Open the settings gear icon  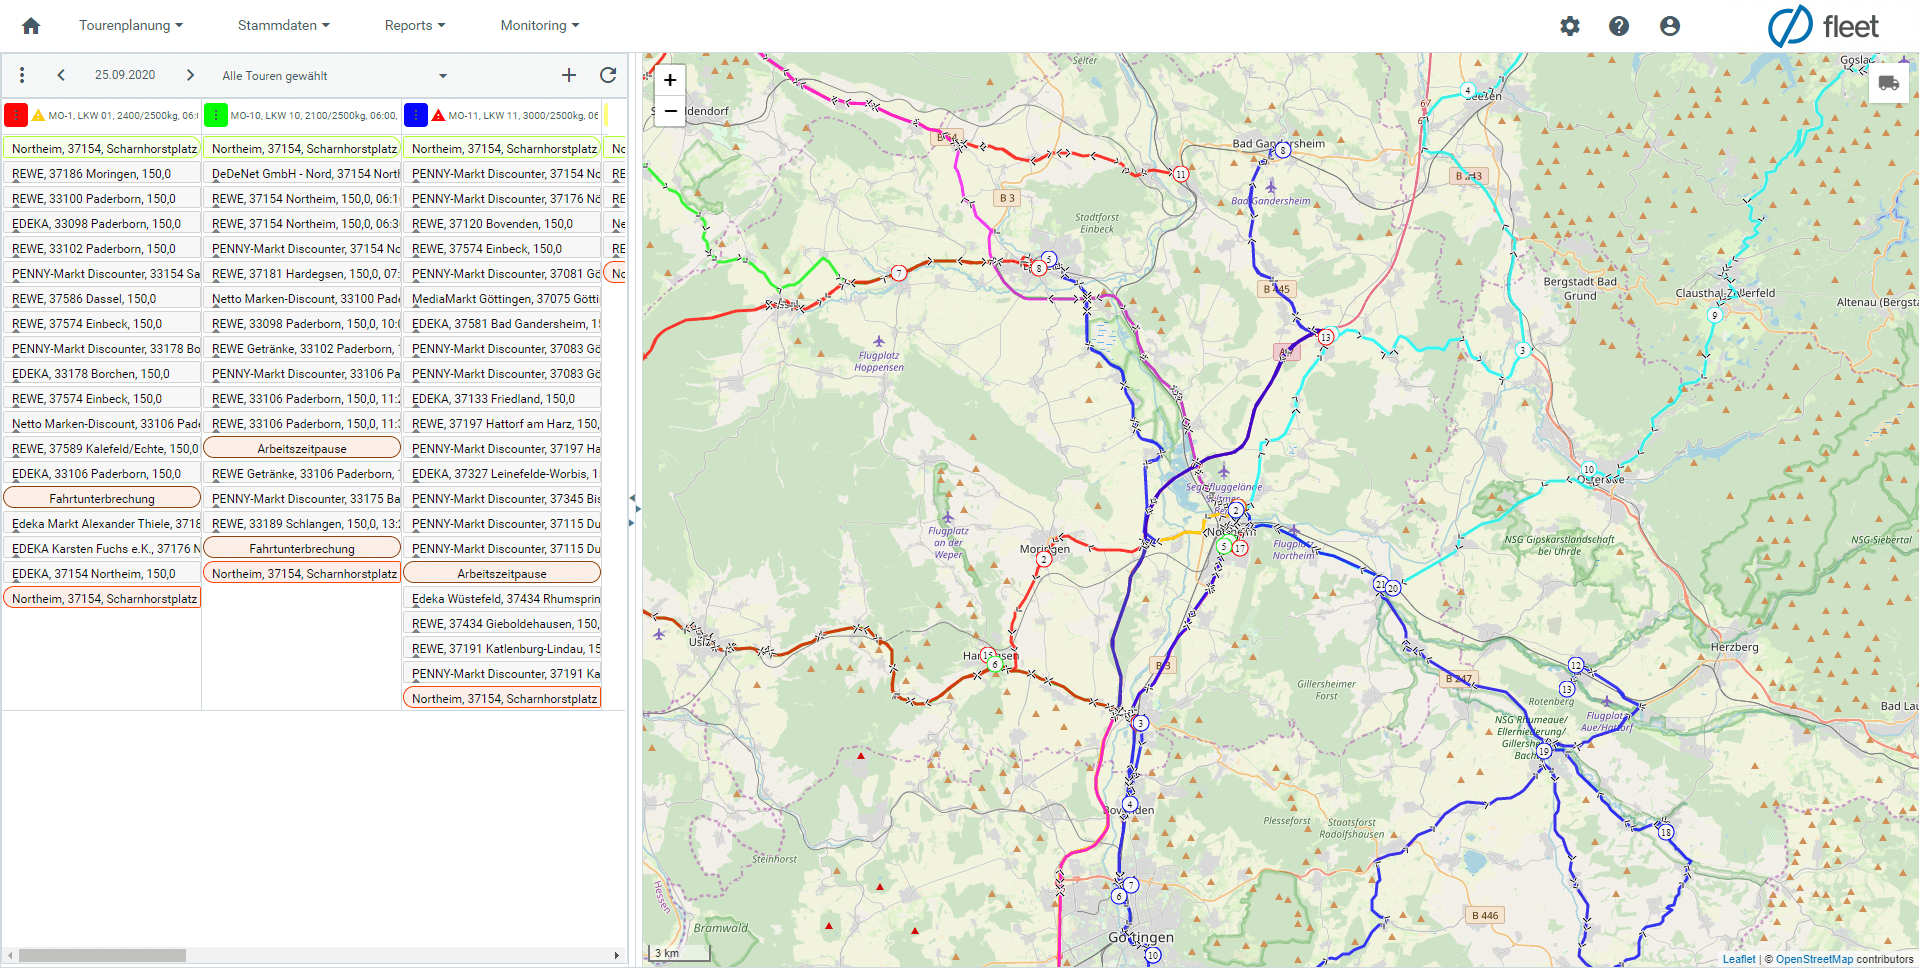[1570, 26]
